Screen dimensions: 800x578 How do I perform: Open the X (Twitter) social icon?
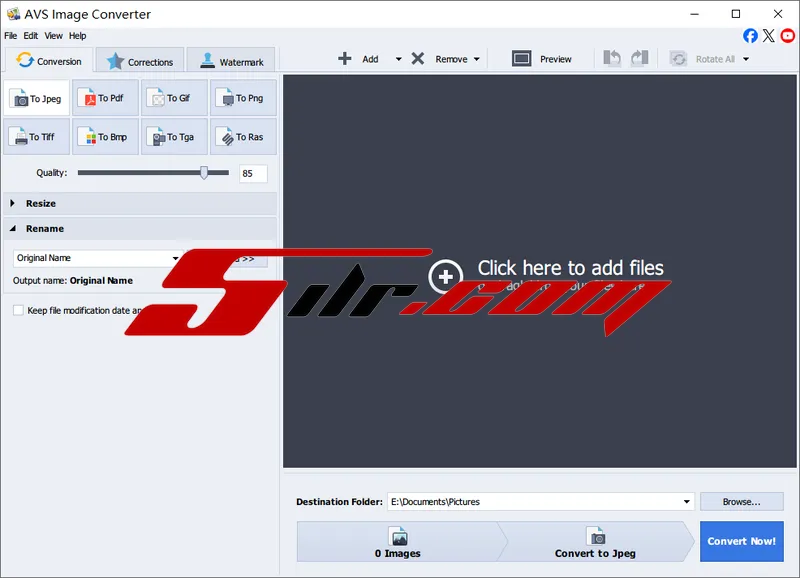click(x=768, y=36)
